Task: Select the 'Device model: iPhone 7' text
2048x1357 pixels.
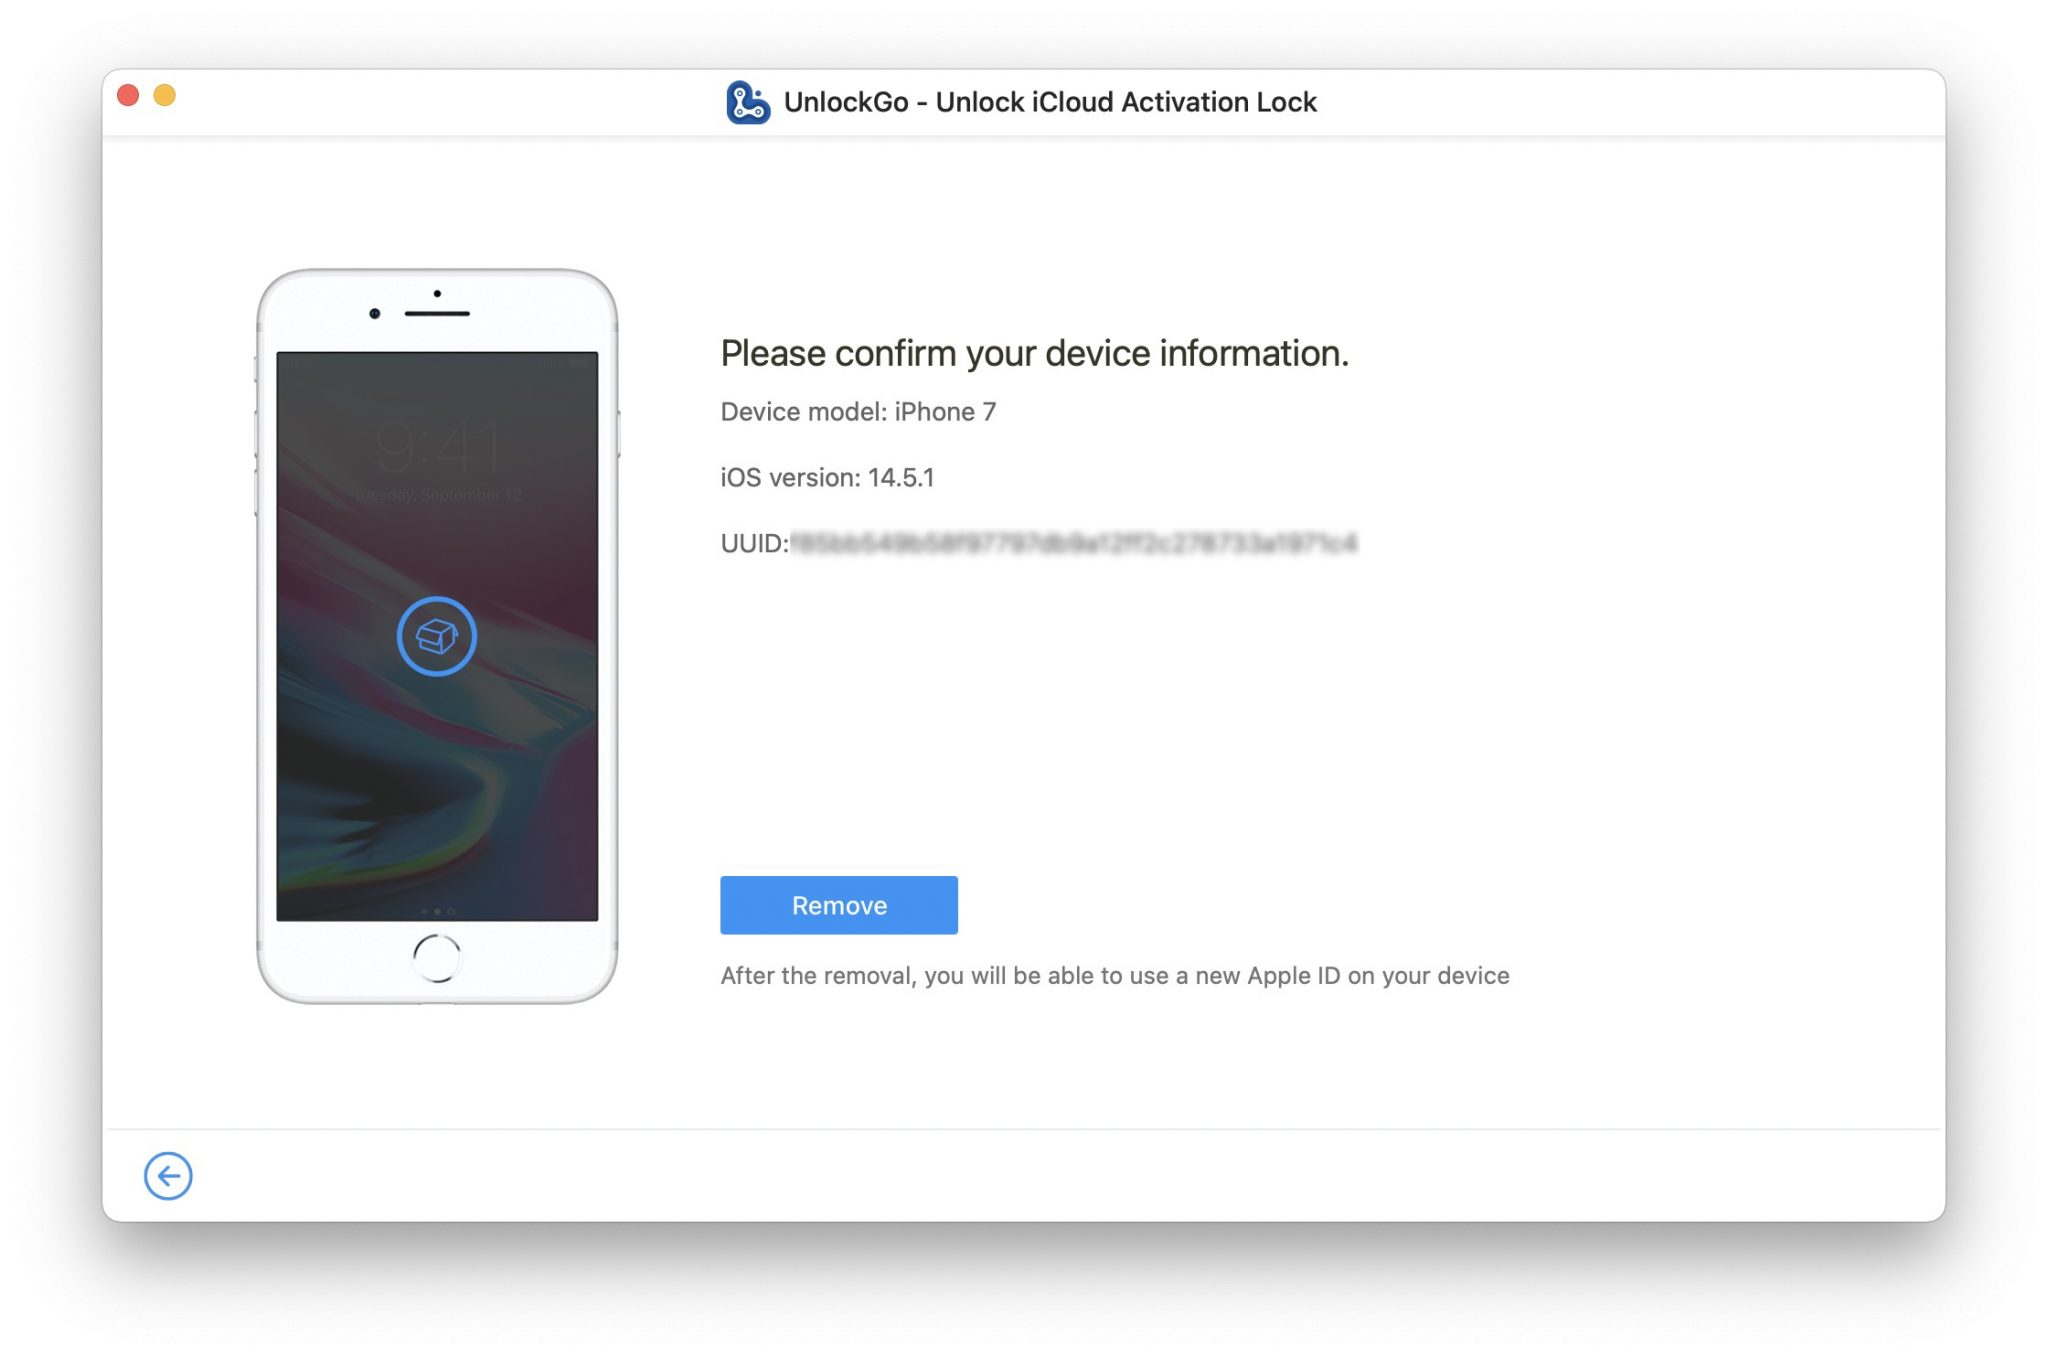Action: [858, 411]
